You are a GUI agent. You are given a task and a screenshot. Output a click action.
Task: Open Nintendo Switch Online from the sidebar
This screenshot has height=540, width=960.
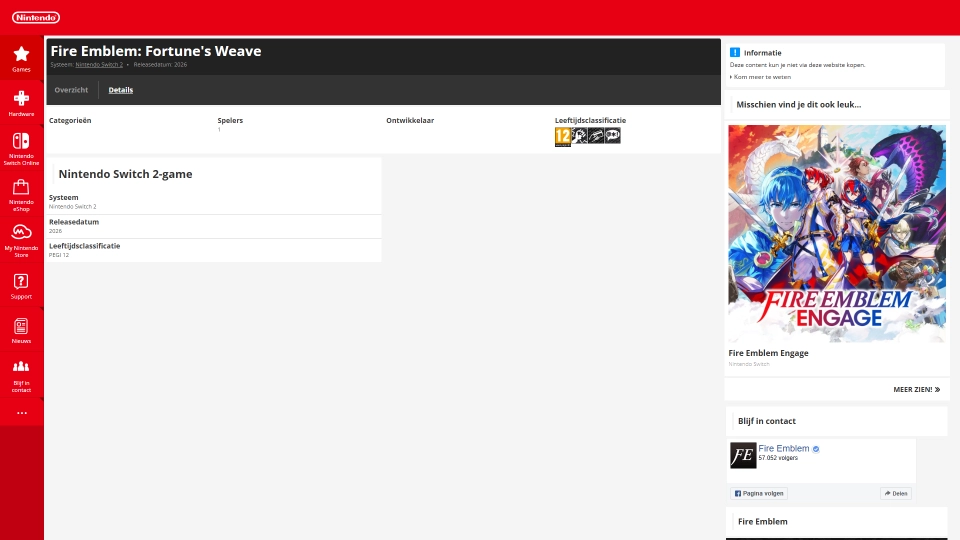(21, 141)
